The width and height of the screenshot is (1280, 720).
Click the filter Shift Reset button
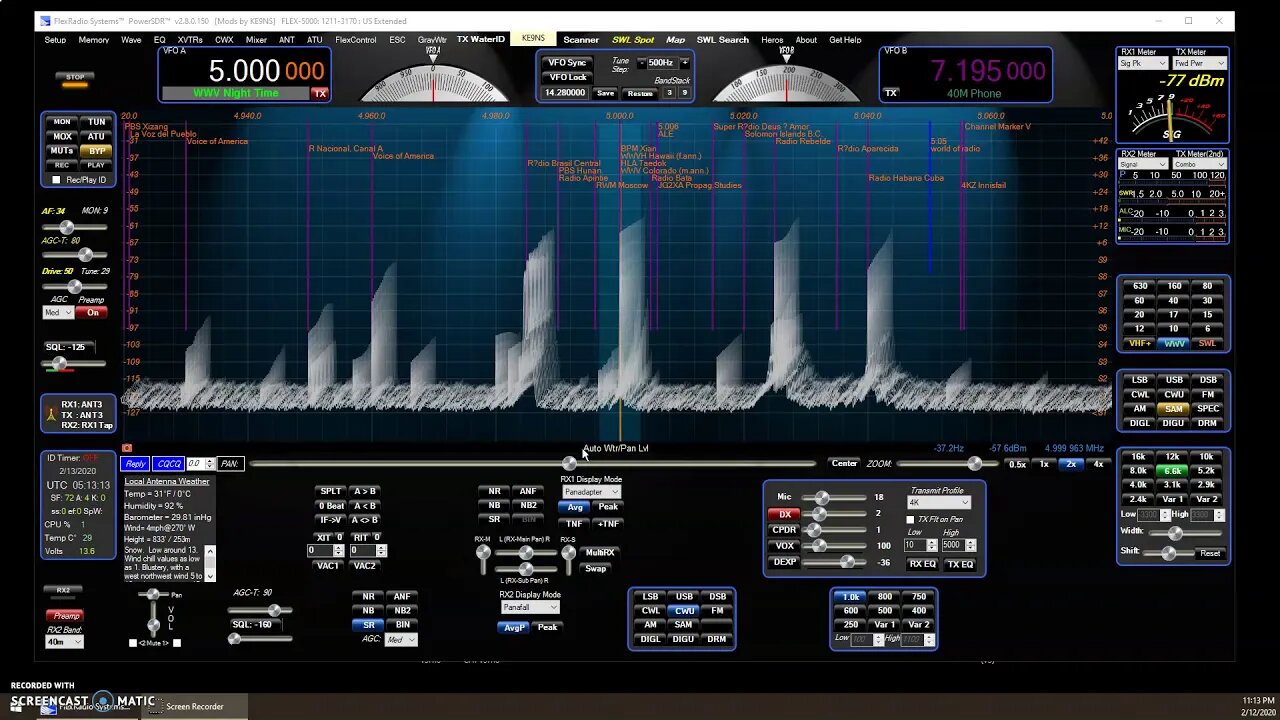pyautogui.click(x=1210, y=553)
